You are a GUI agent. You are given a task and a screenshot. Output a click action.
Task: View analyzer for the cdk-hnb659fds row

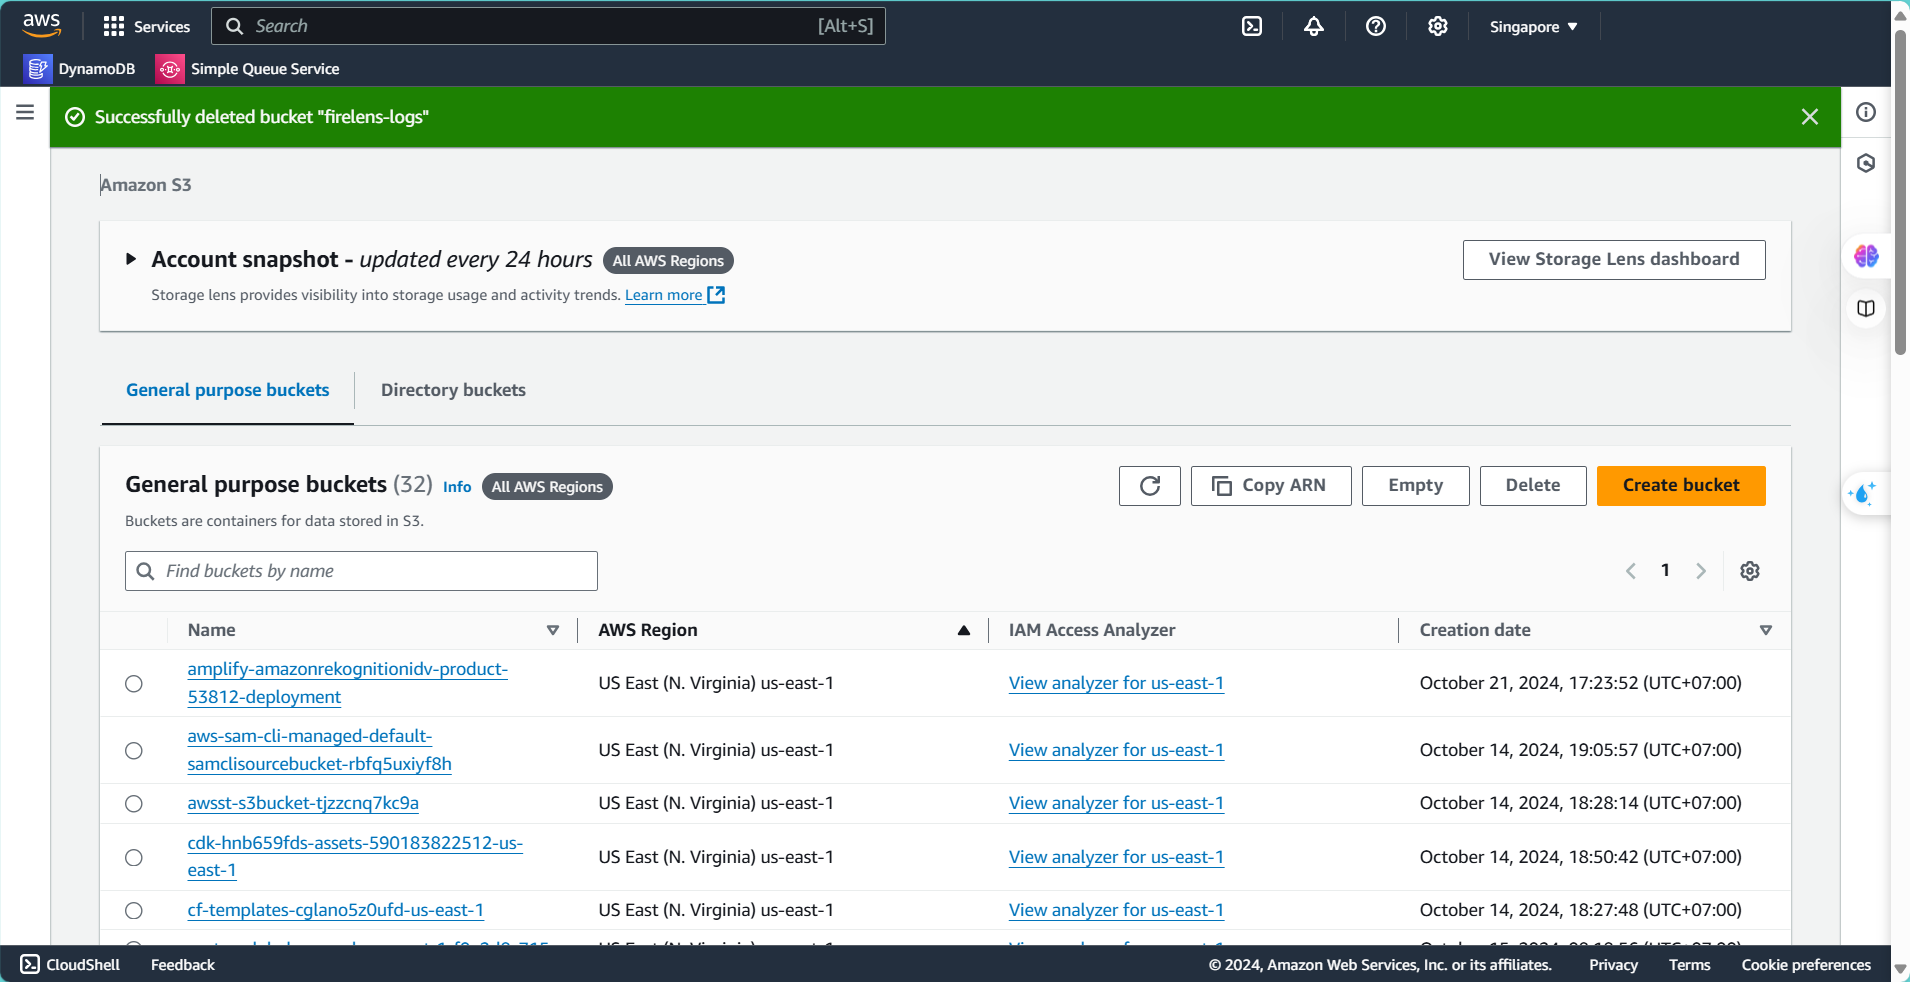[x=1116, y=857]
